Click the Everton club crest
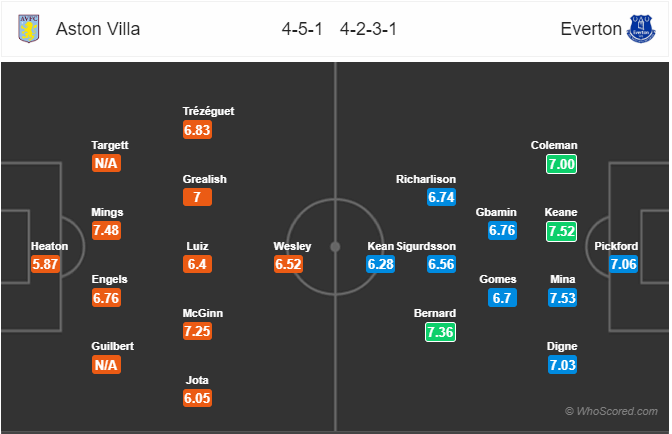 pos(641,29)
